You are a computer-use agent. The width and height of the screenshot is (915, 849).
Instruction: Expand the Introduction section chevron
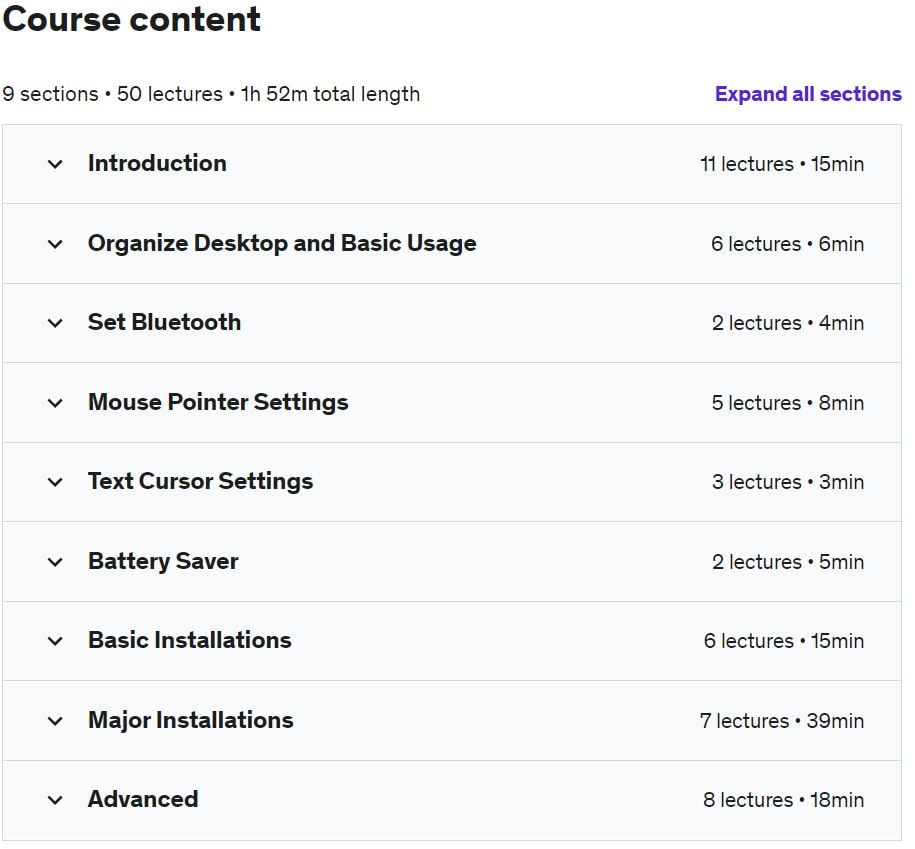55,164
